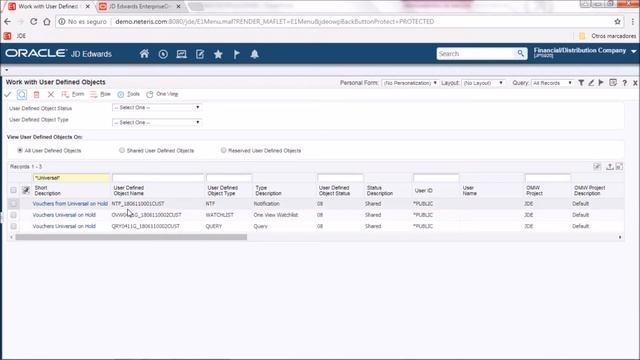Click the grid row selector edit icon
The height and width of the screenshot is (360, 640).
point(26,190)
